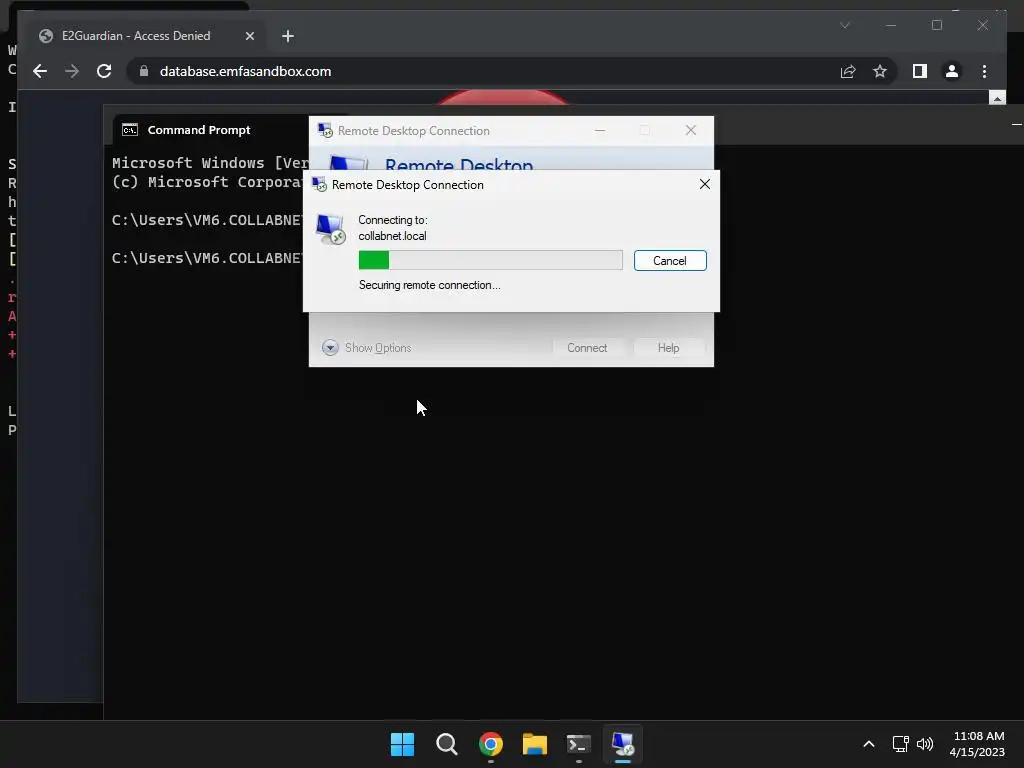Select the Command Prompt tab
This screenshot has width=1024, height=768.
(x=199, y=130)
